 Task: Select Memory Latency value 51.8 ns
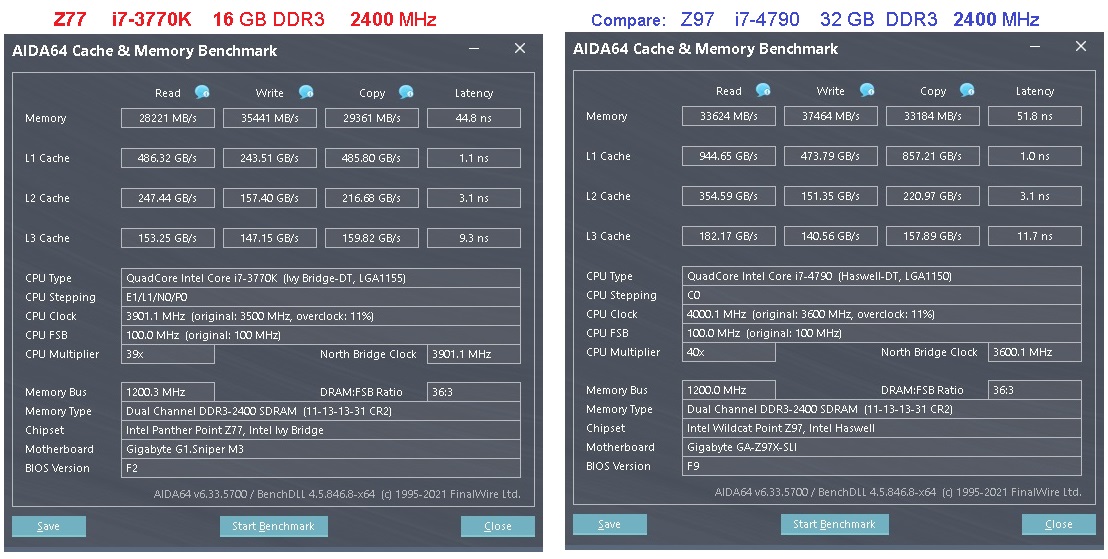click(x=1035, y=116)
